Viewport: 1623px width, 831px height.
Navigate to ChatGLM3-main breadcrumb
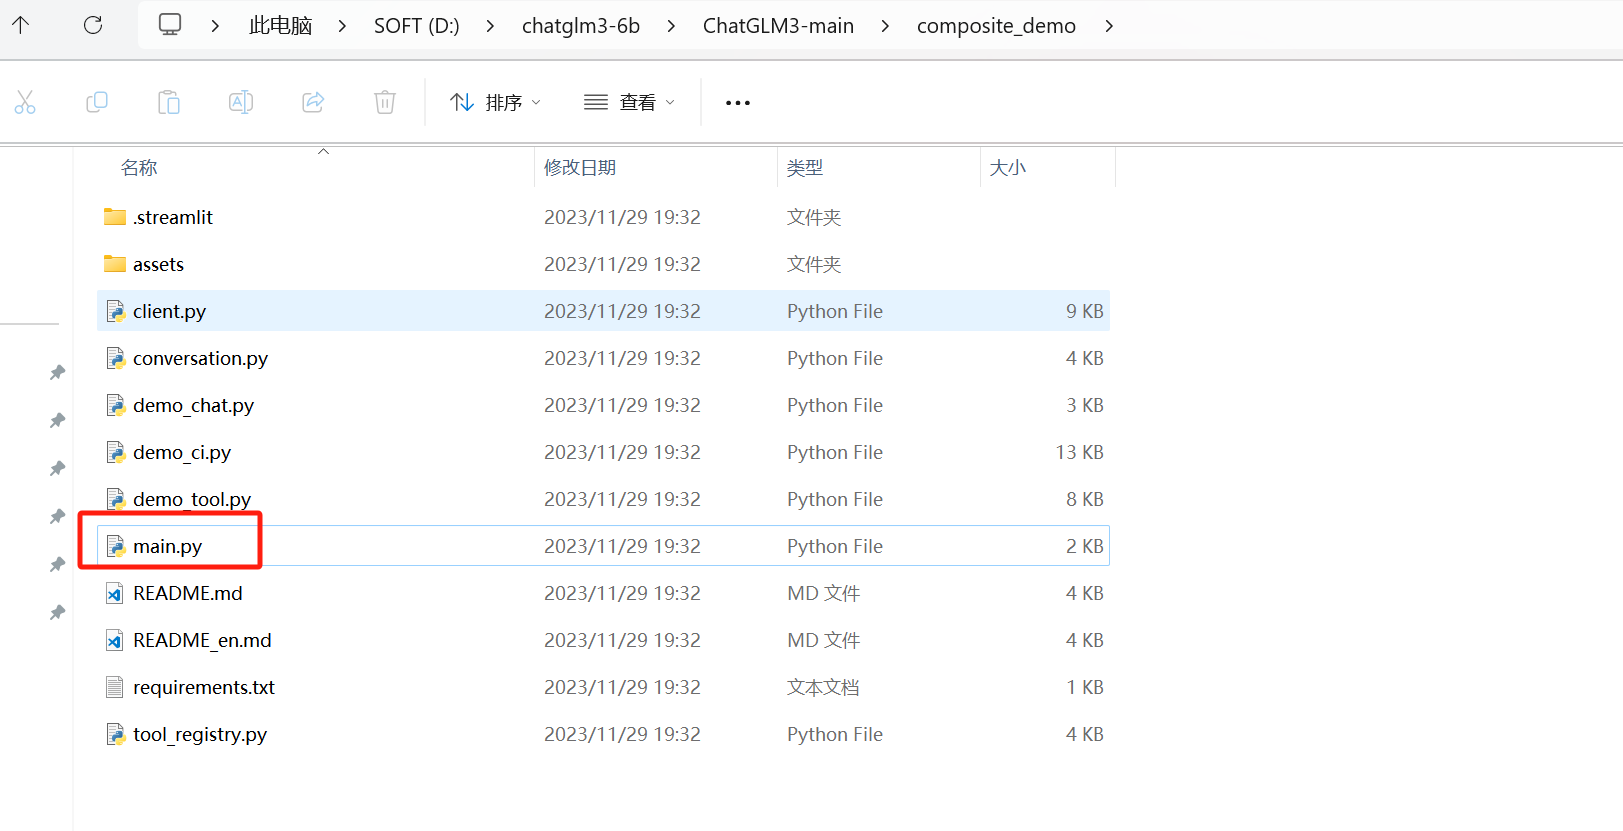(x=779, y=26)
